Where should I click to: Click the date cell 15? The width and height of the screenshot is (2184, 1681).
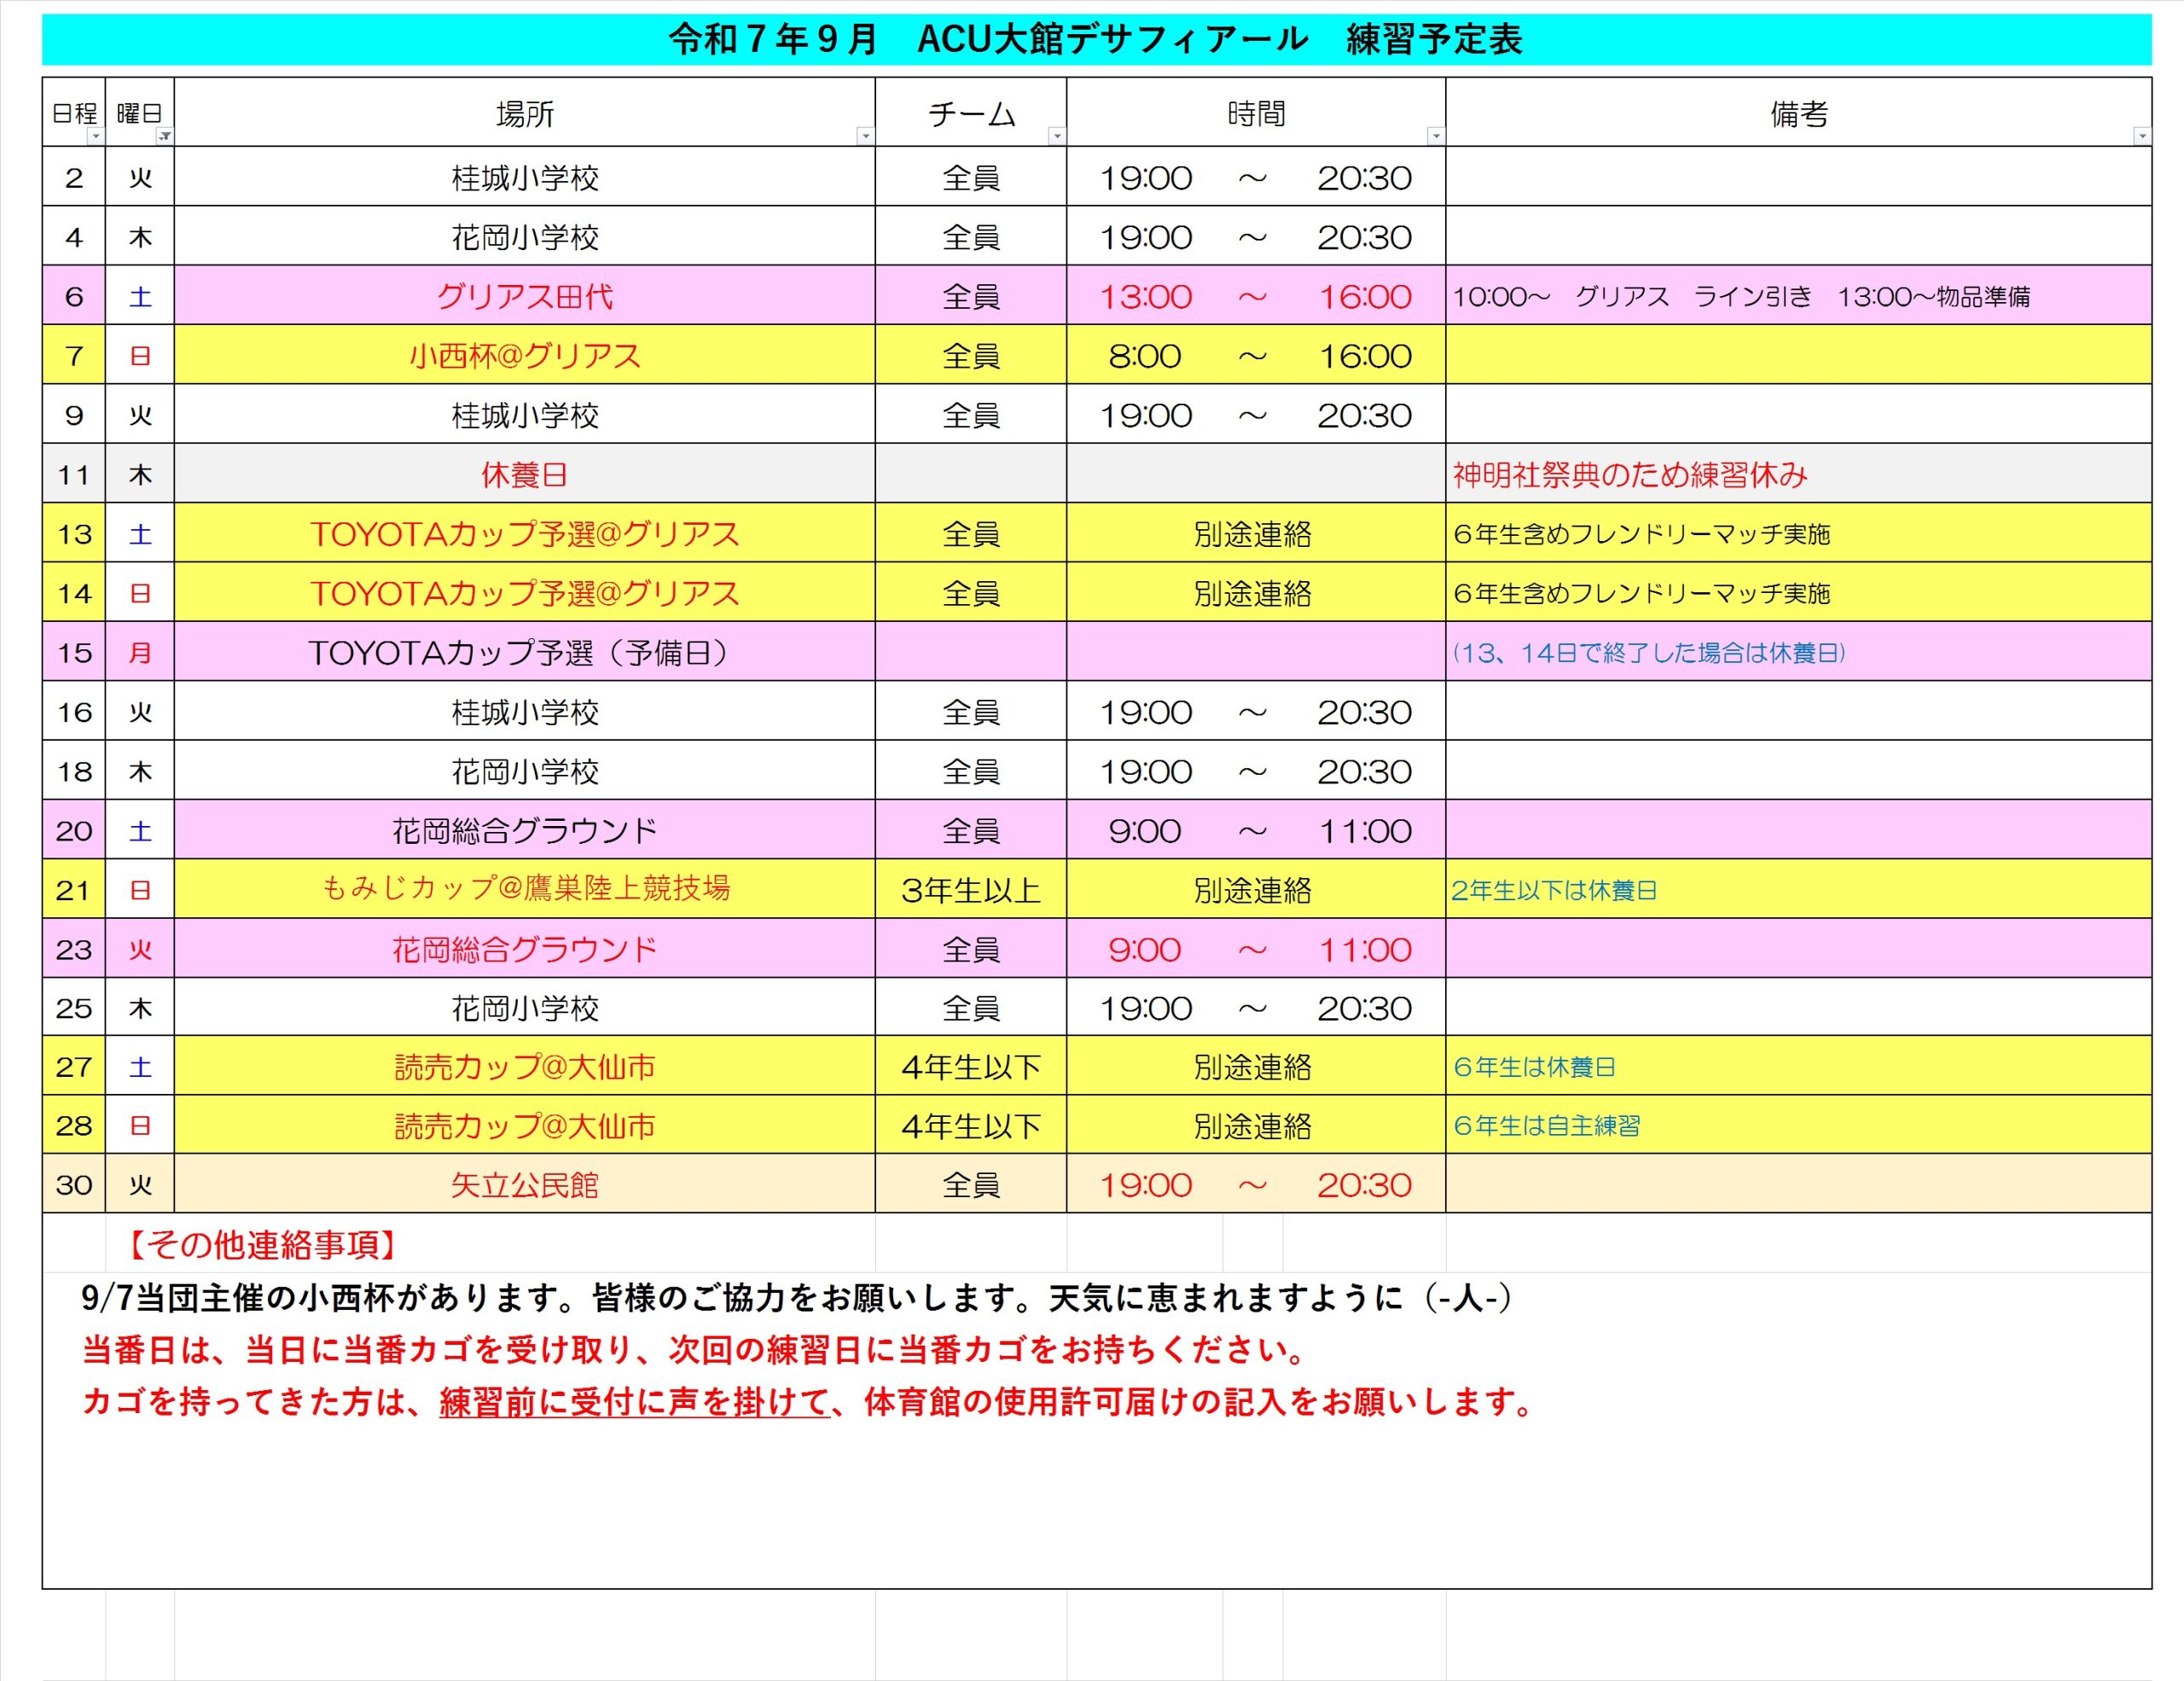[x=74, y=652]
